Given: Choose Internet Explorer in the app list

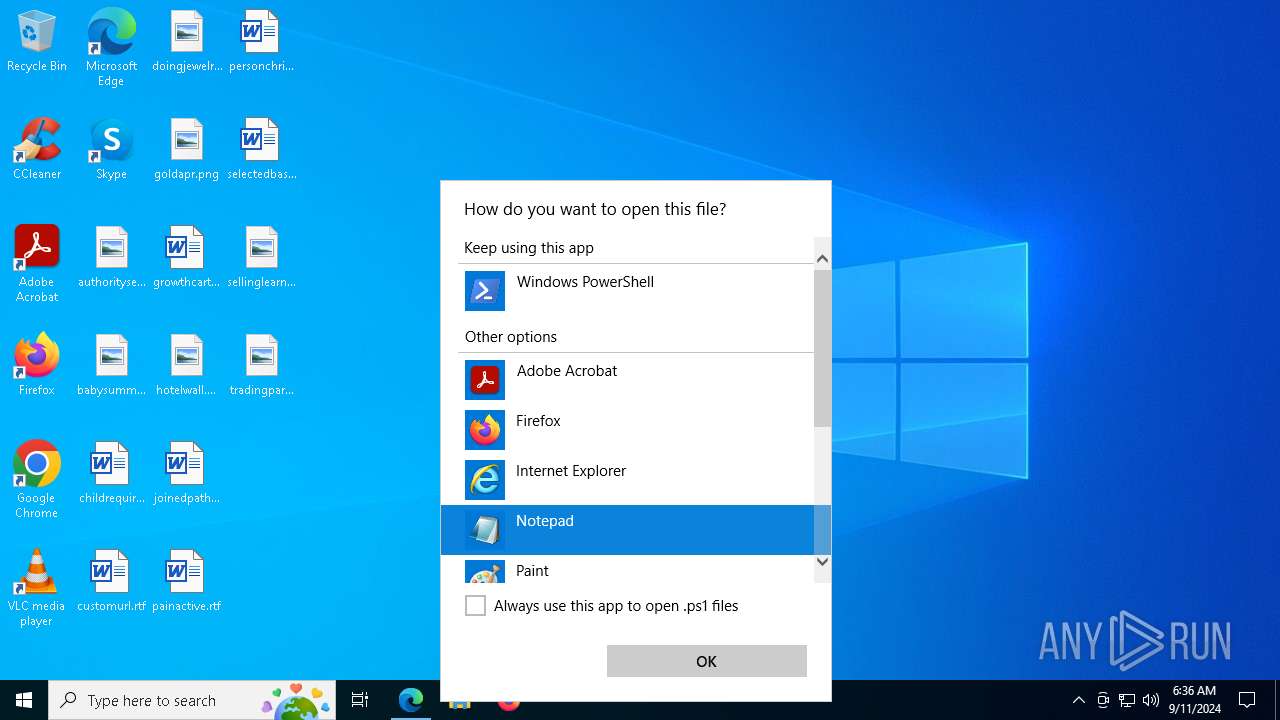Looking at the screenshot, I should pyautogui.click(x=627, y=480).
